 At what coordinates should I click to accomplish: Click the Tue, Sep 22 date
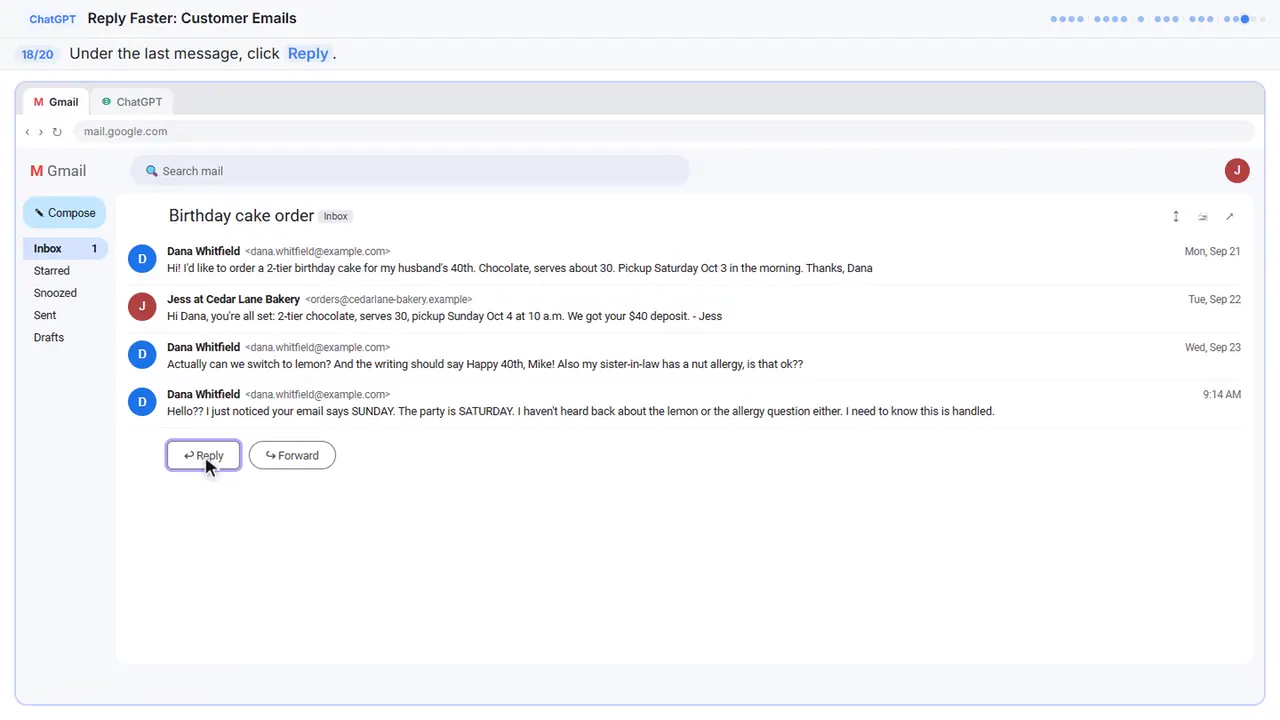pos(1214,300)
